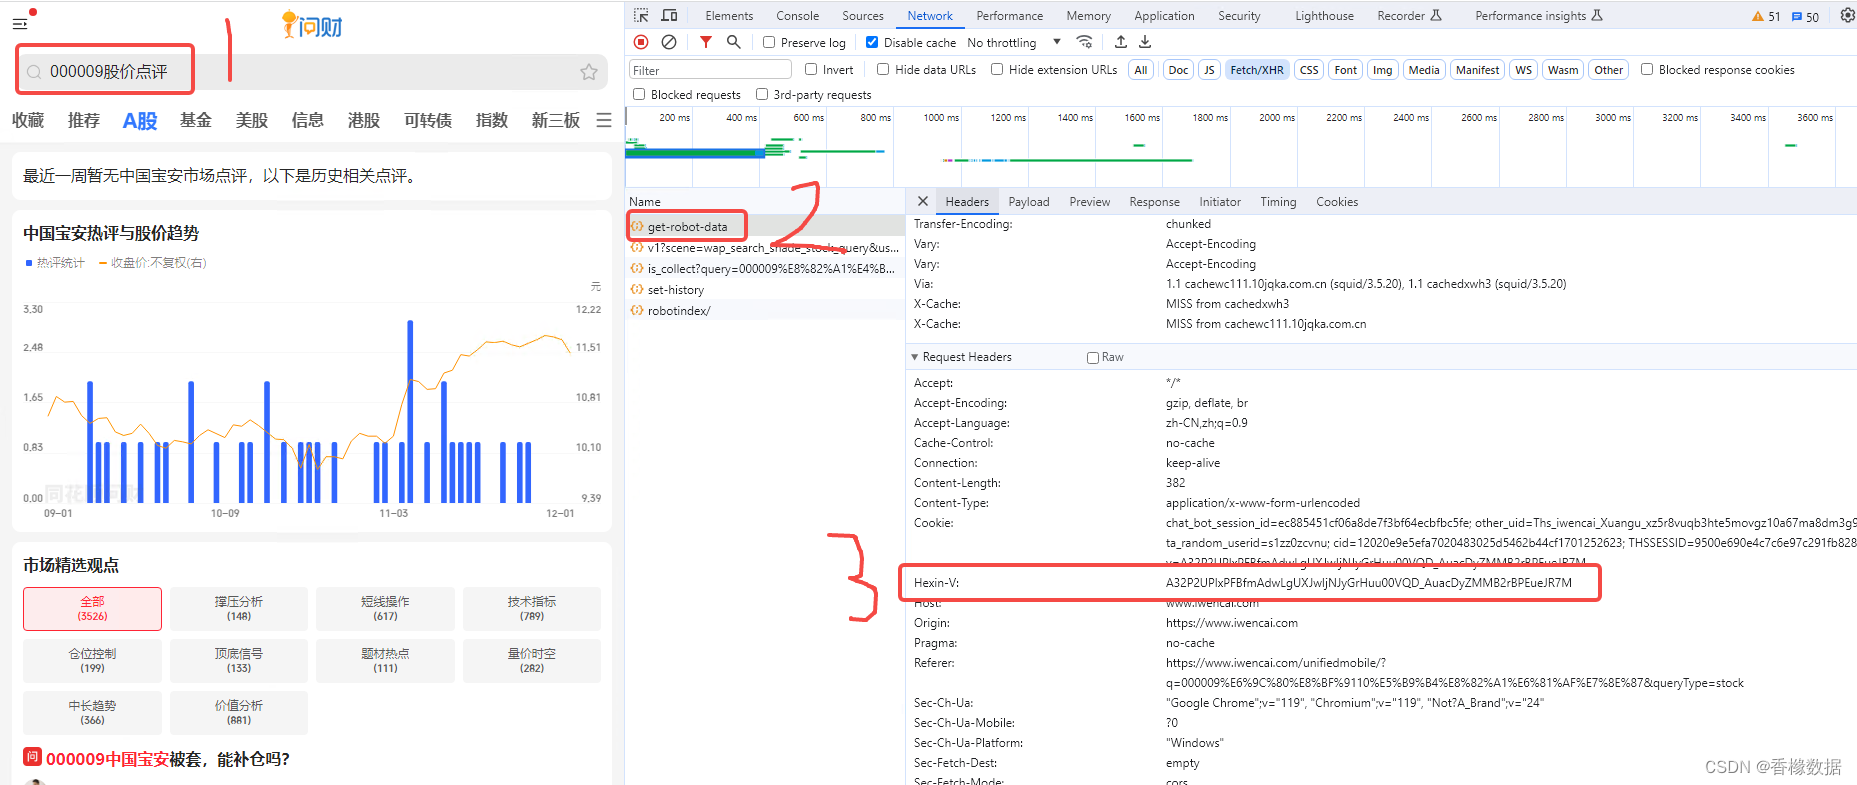Open DevTools settings gear

click(1847, 15)
